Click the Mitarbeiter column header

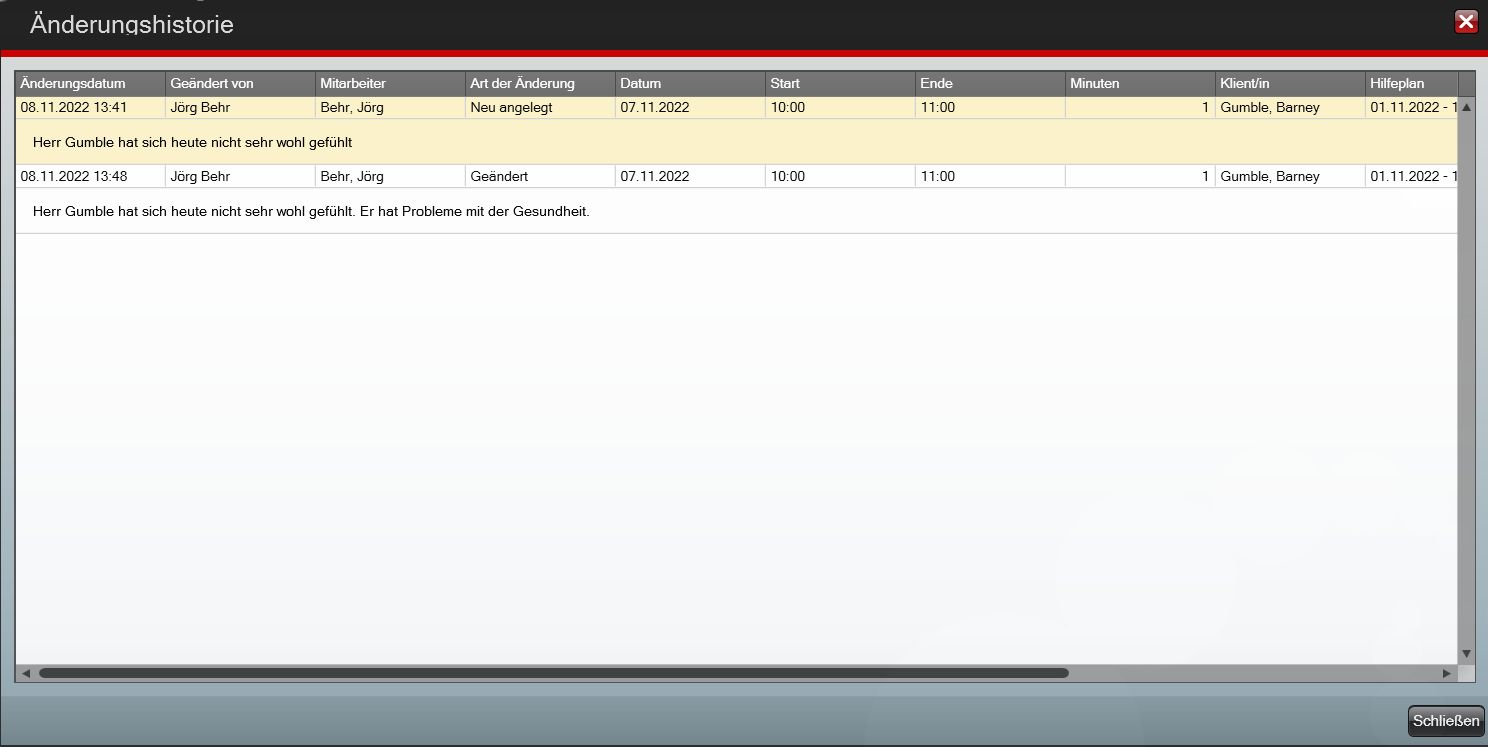pos(390,84)
